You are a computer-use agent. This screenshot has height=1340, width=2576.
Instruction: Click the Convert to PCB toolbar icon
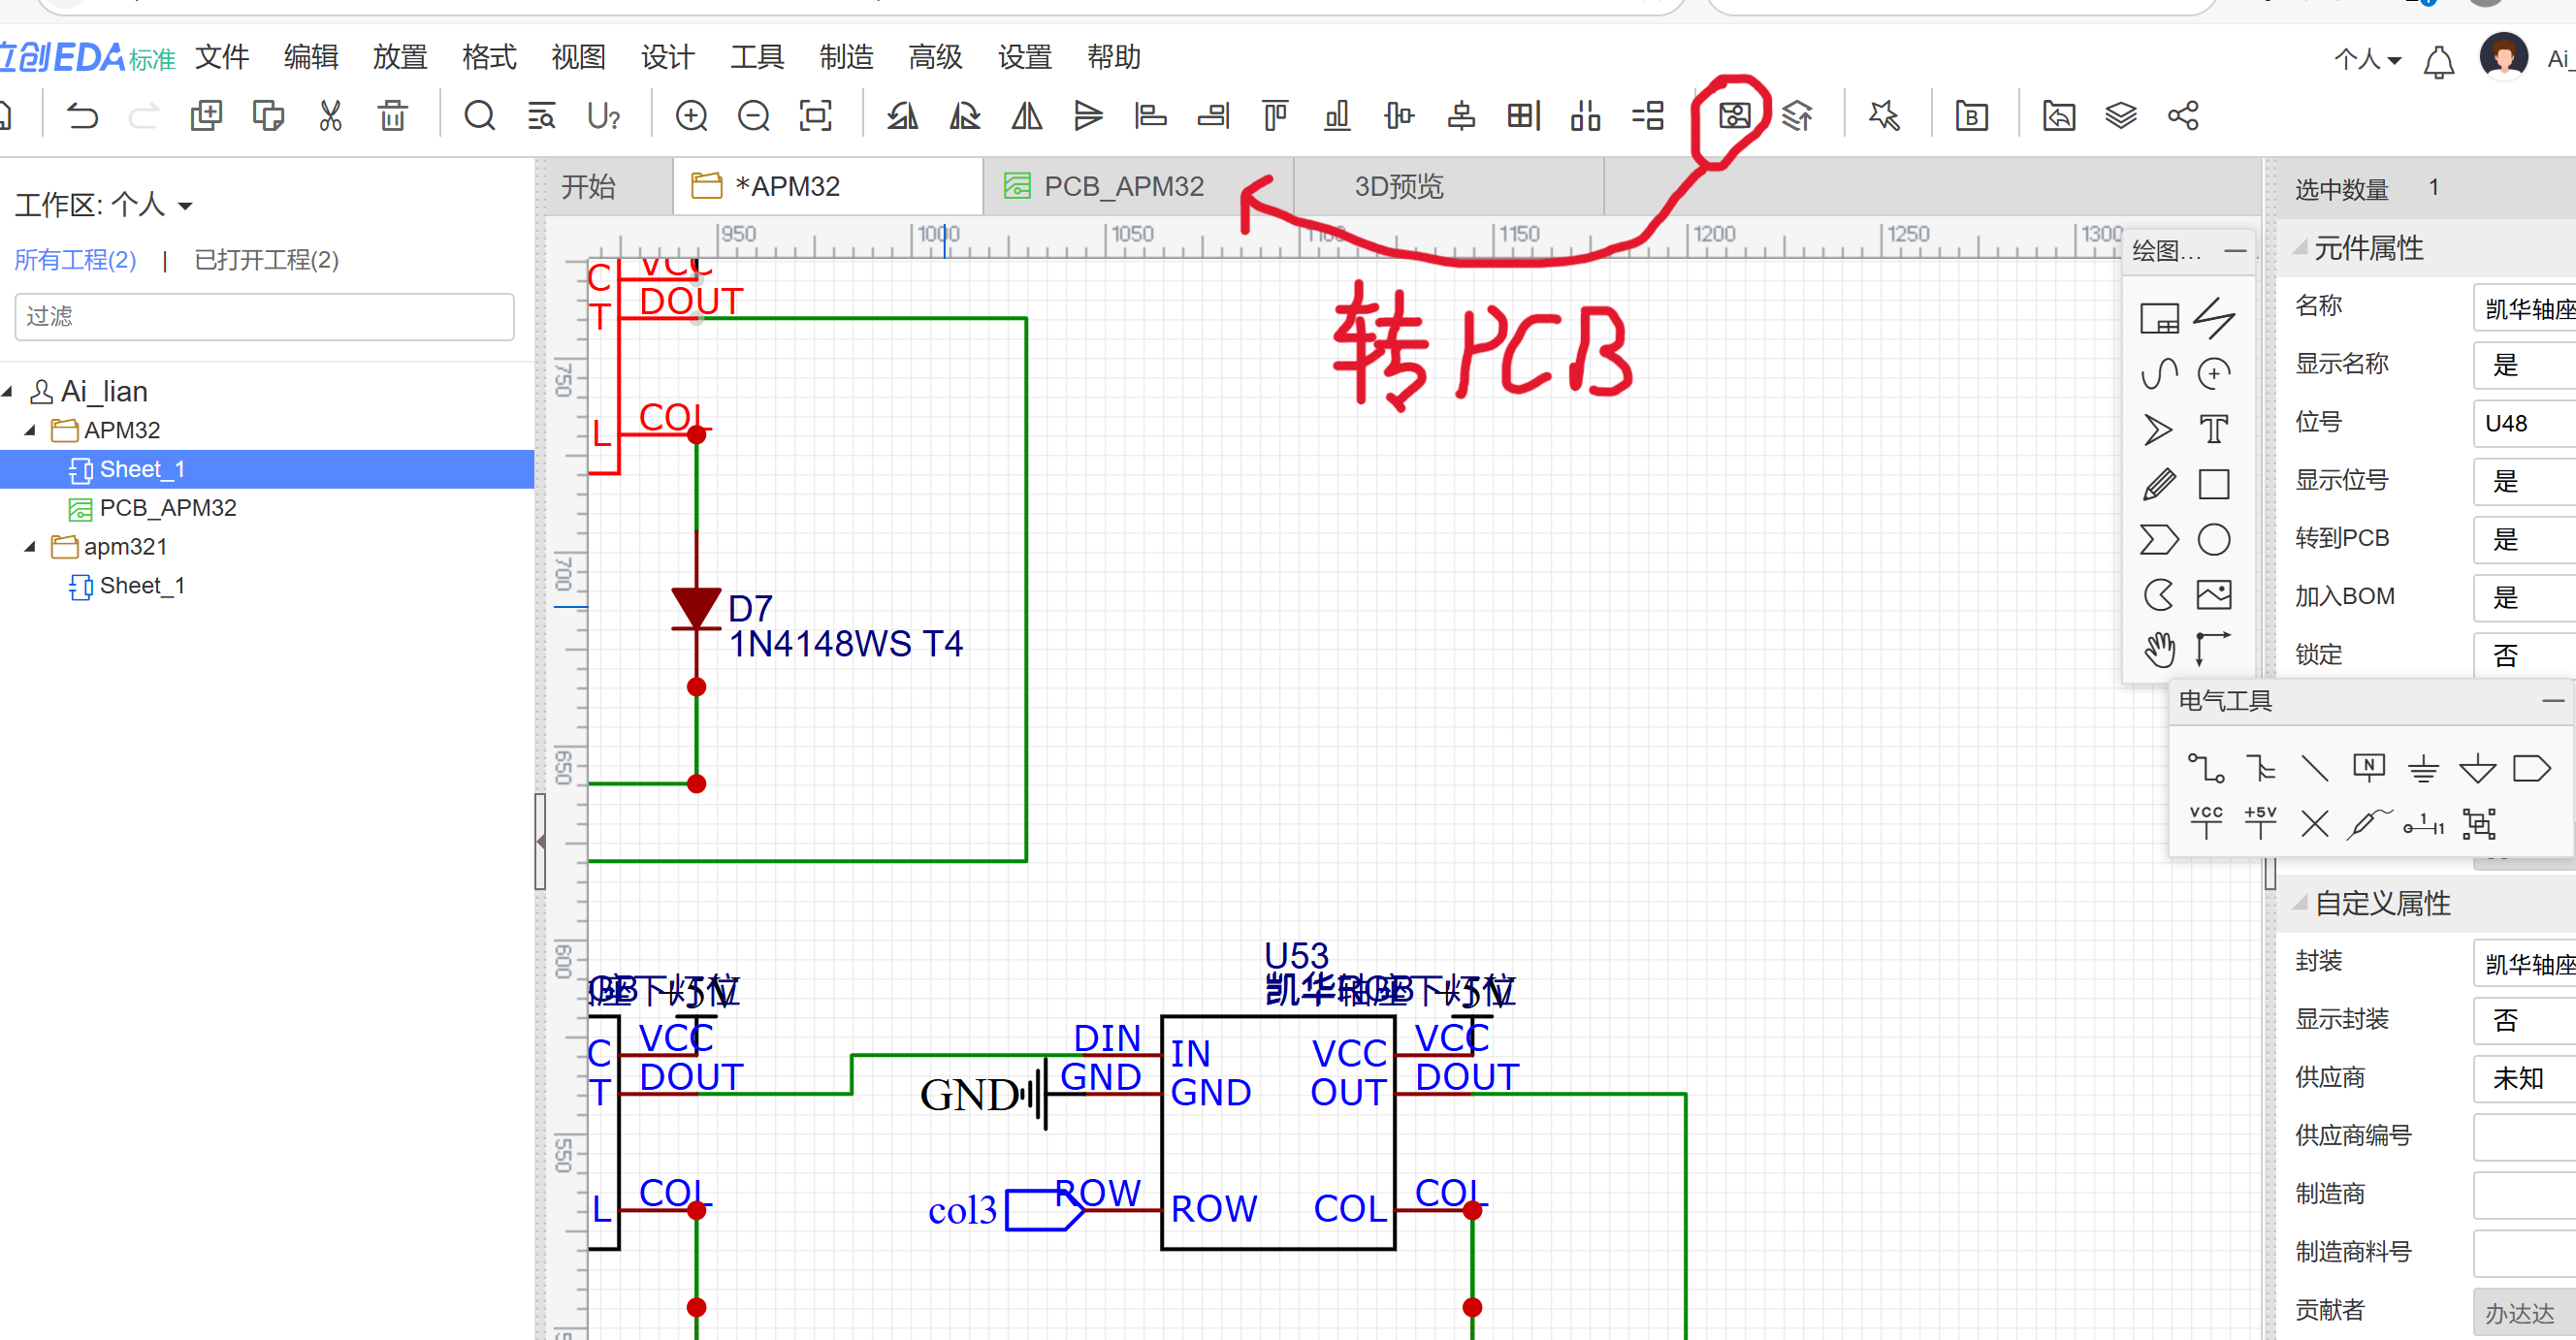coord(1734,116)
